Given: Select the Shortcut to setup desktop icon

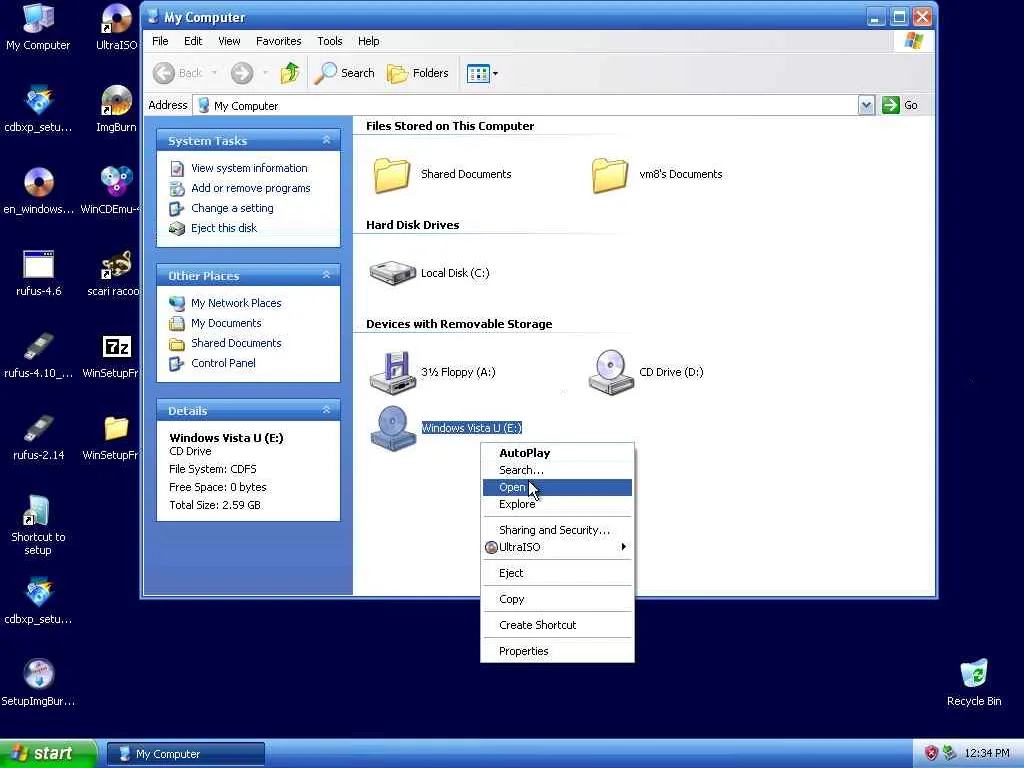Looking at the screenshot, I should (38, 526).
